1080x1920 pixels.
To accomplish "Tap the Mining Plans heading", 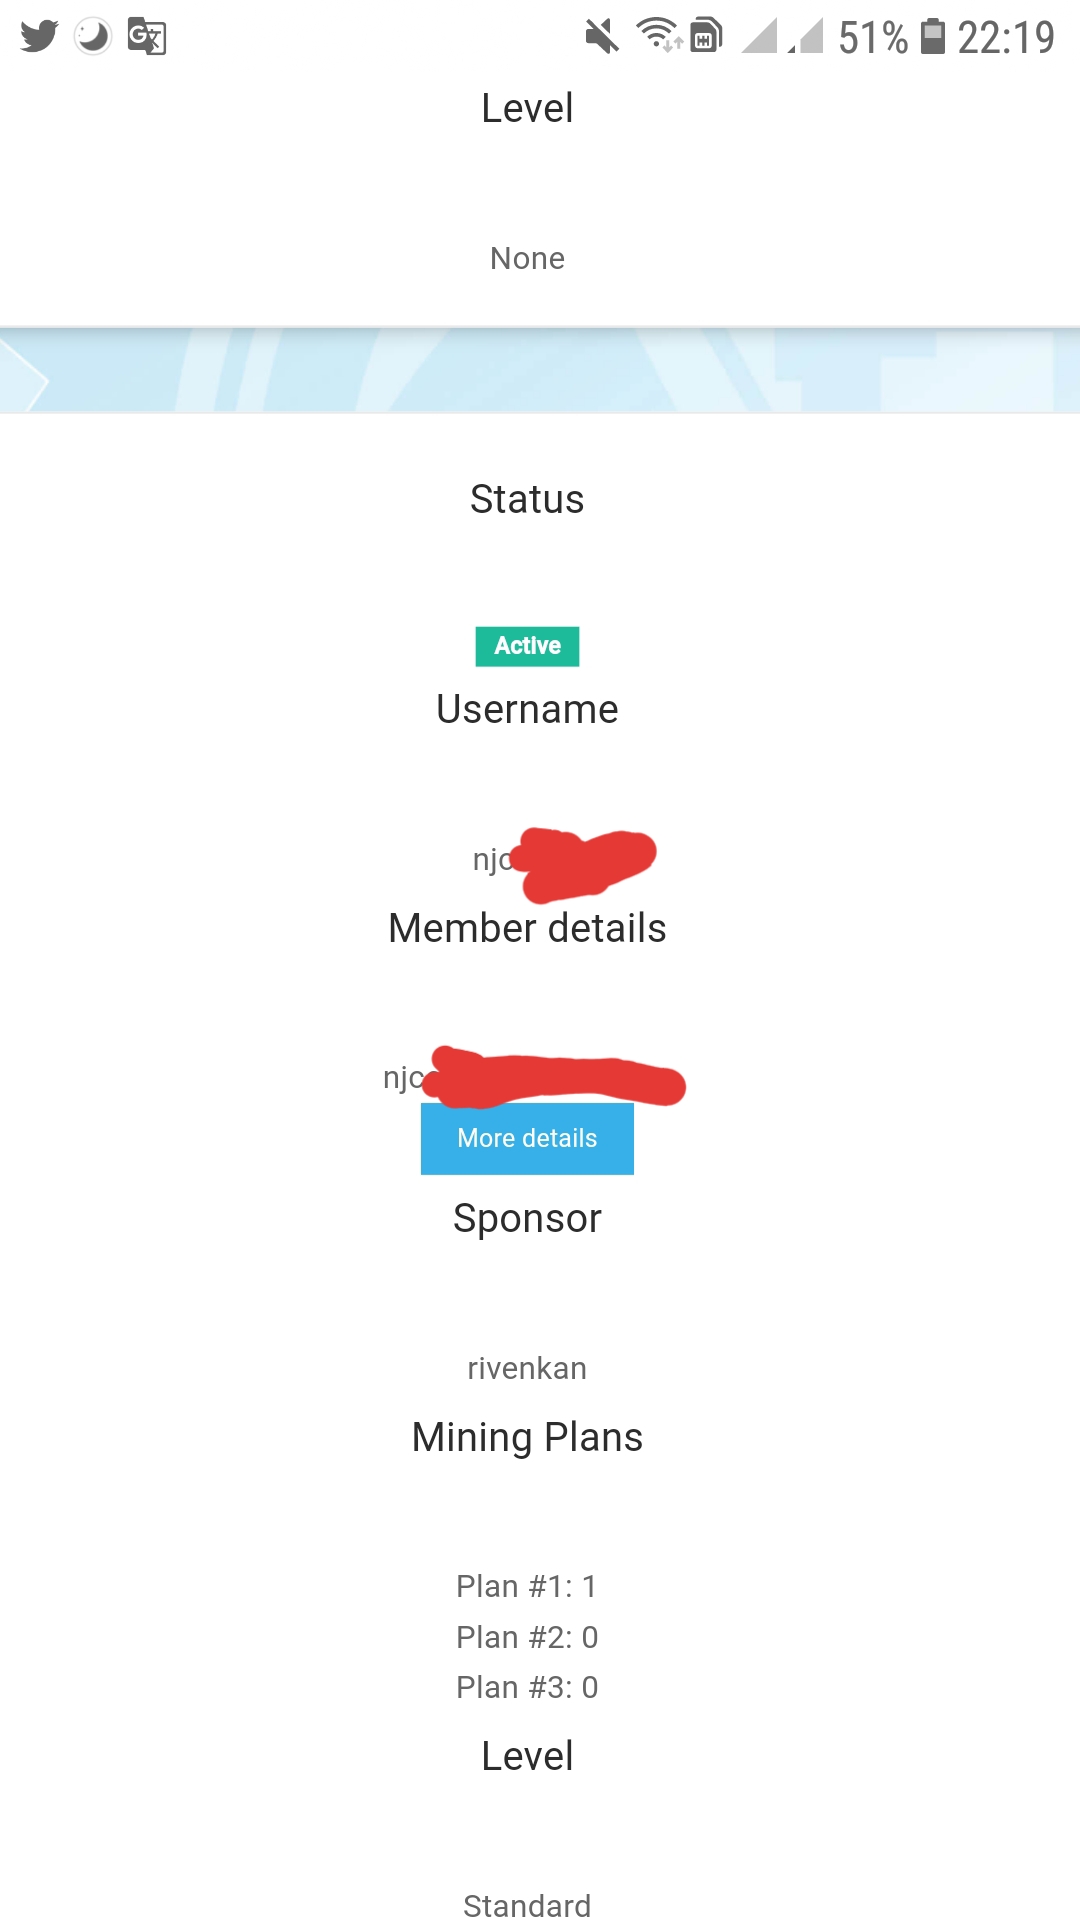I will tap(527, 1437).
